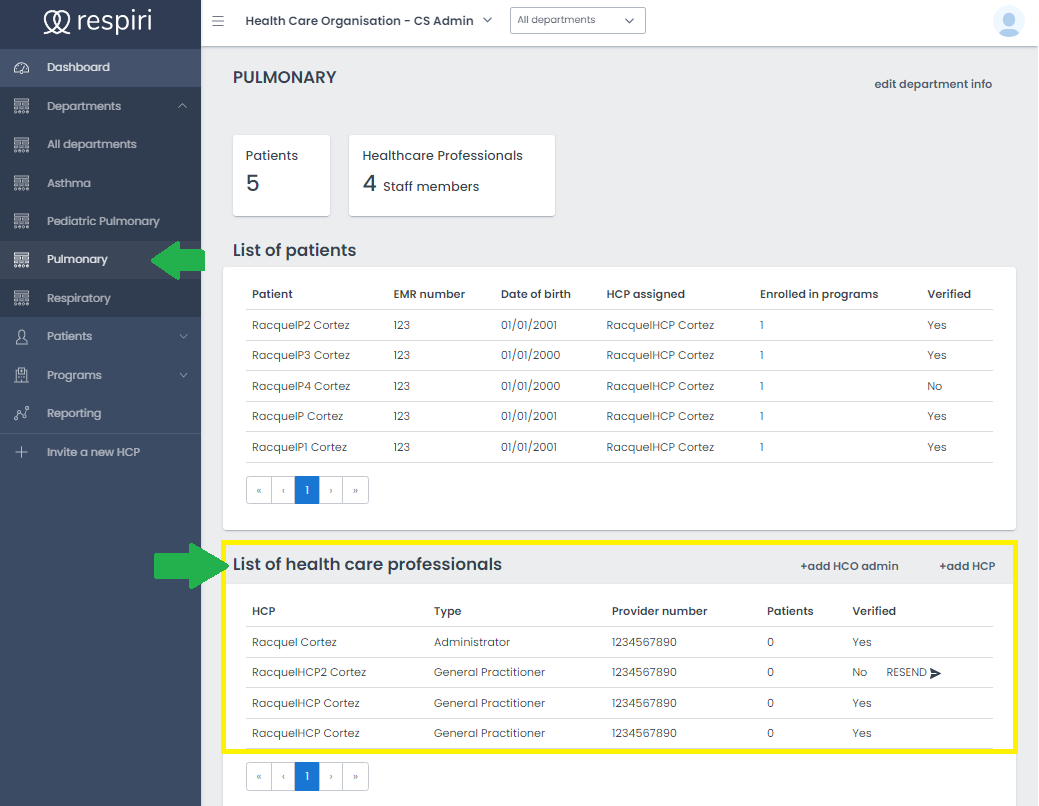The height and width of the screenshot is (806, 1039).
Task: Open the Respiratory department
Action: click(78, 298)
